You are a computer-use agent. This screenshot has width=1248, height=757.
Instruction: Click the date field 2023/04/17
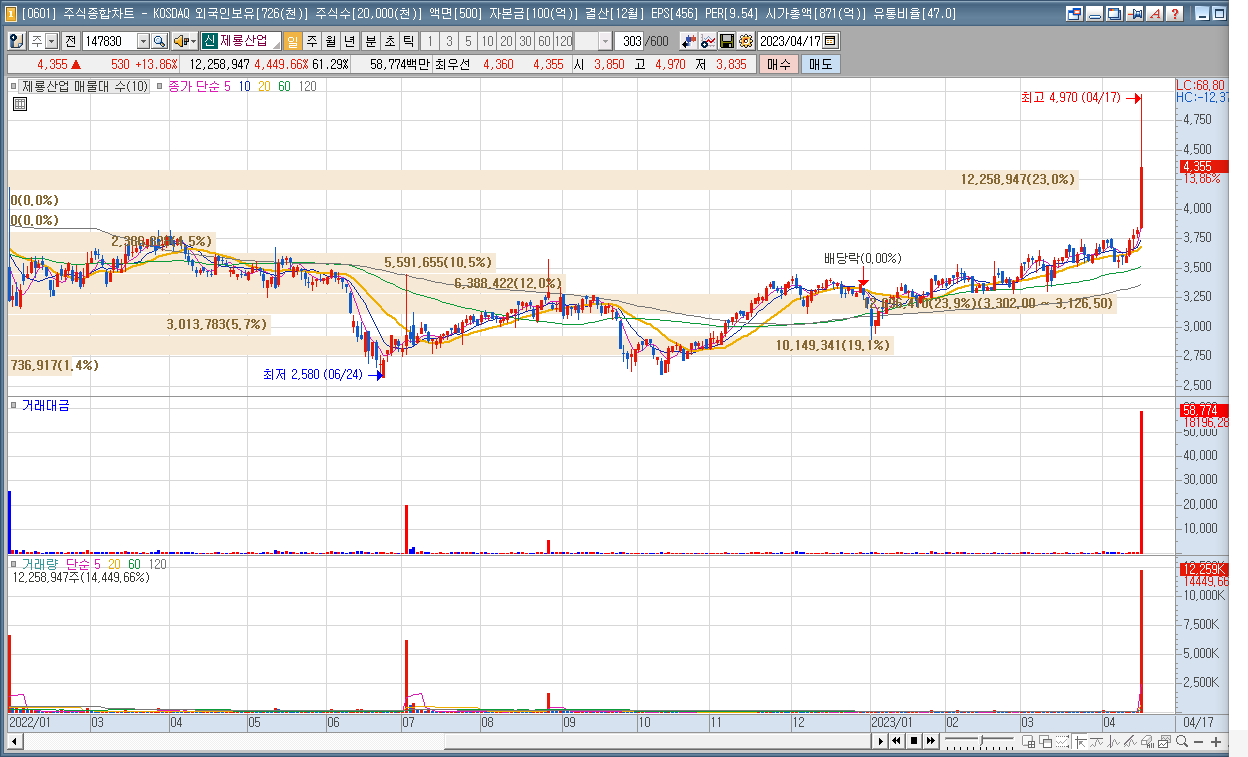coord(790,41)
